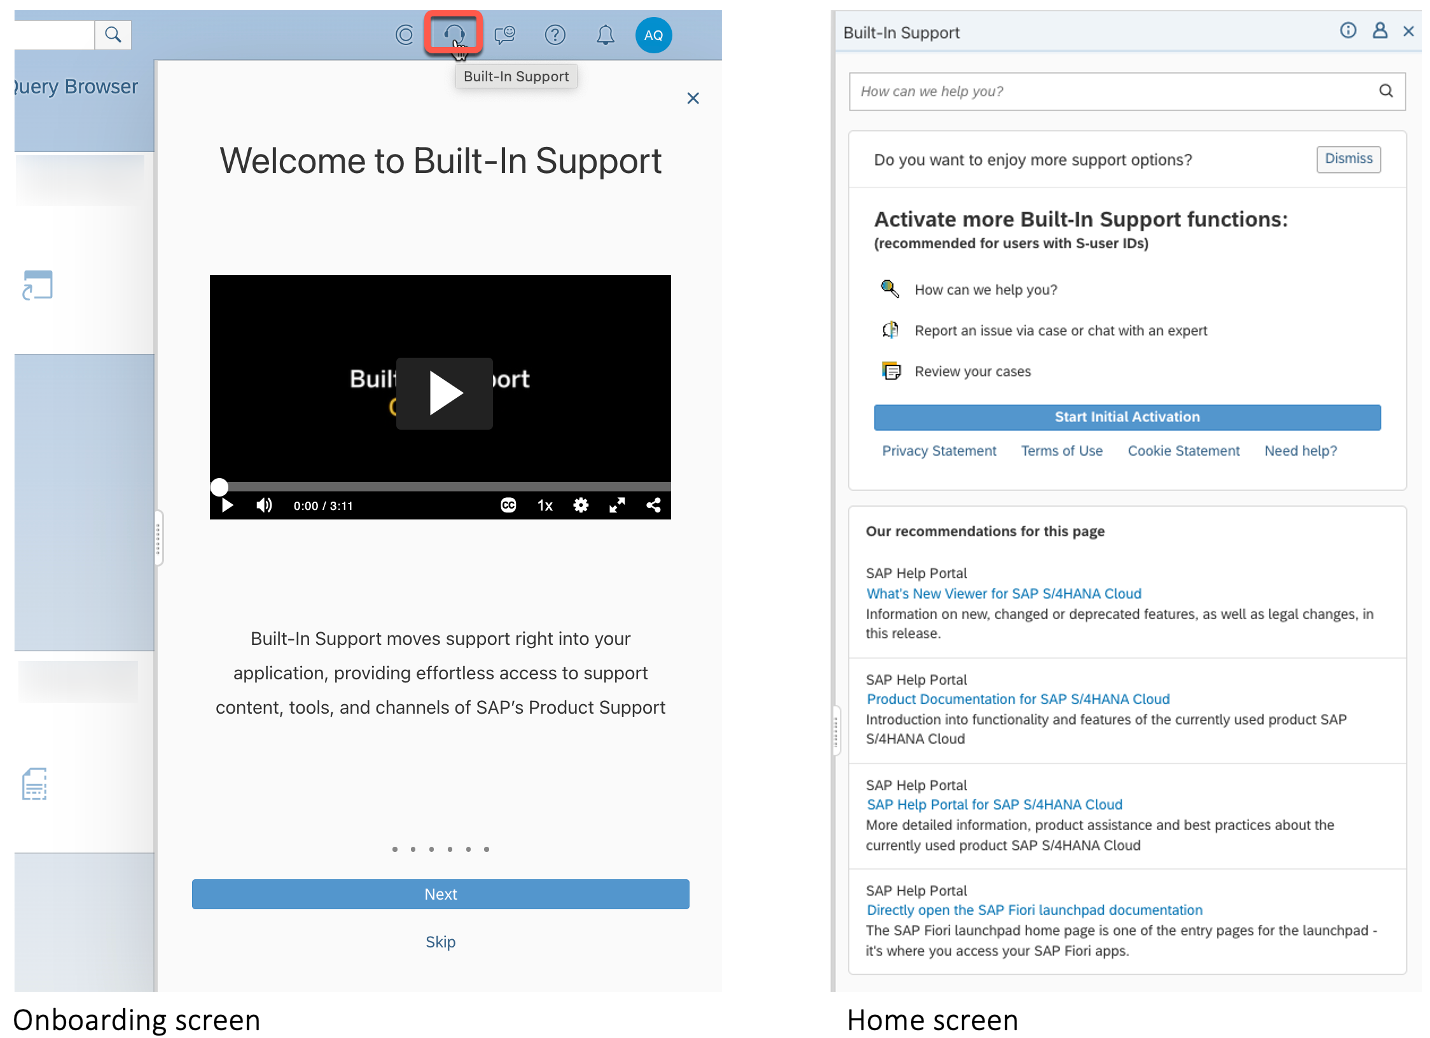Screen dimensions: 1430x1038
Task: Mute the video volume icon
Action: point(264,505)
